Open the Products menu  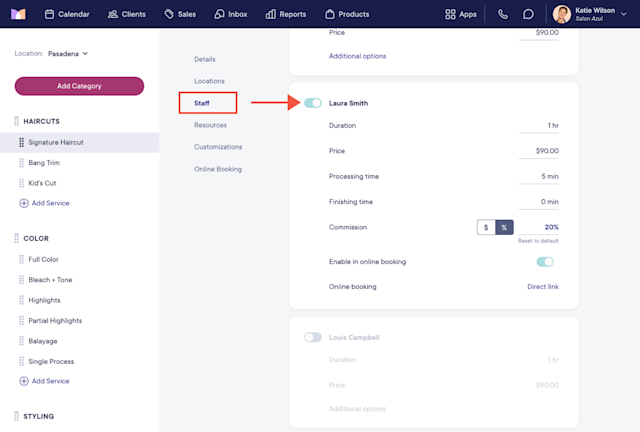point(347,14)
